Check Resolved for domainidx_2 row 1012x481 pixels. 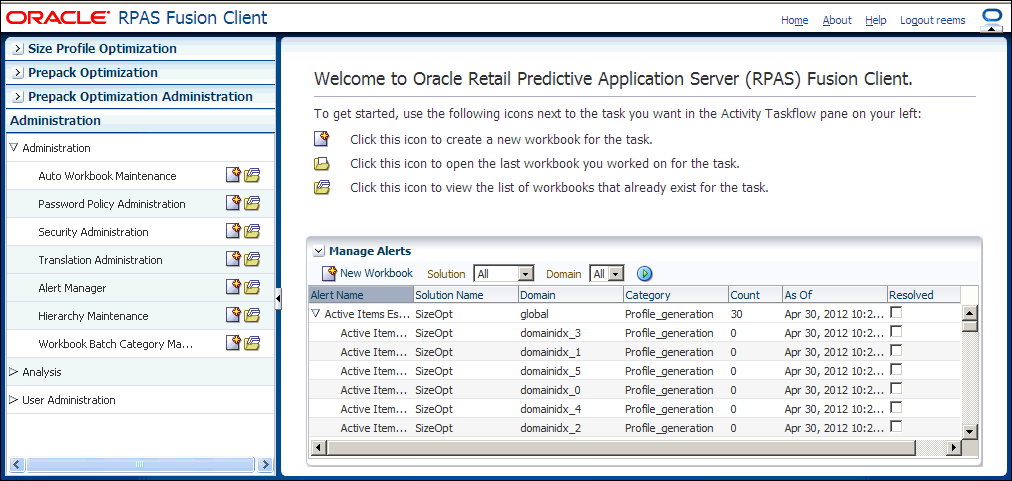pyautogui.click(x=896, y=426)
